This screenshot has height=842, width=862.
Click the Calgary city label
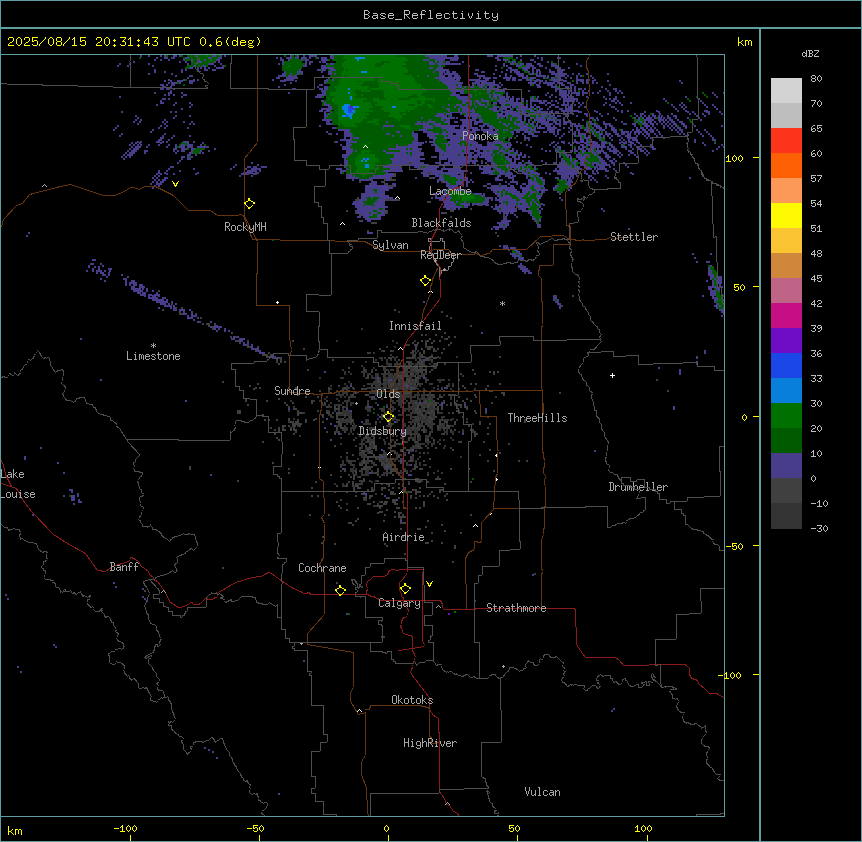399,603
